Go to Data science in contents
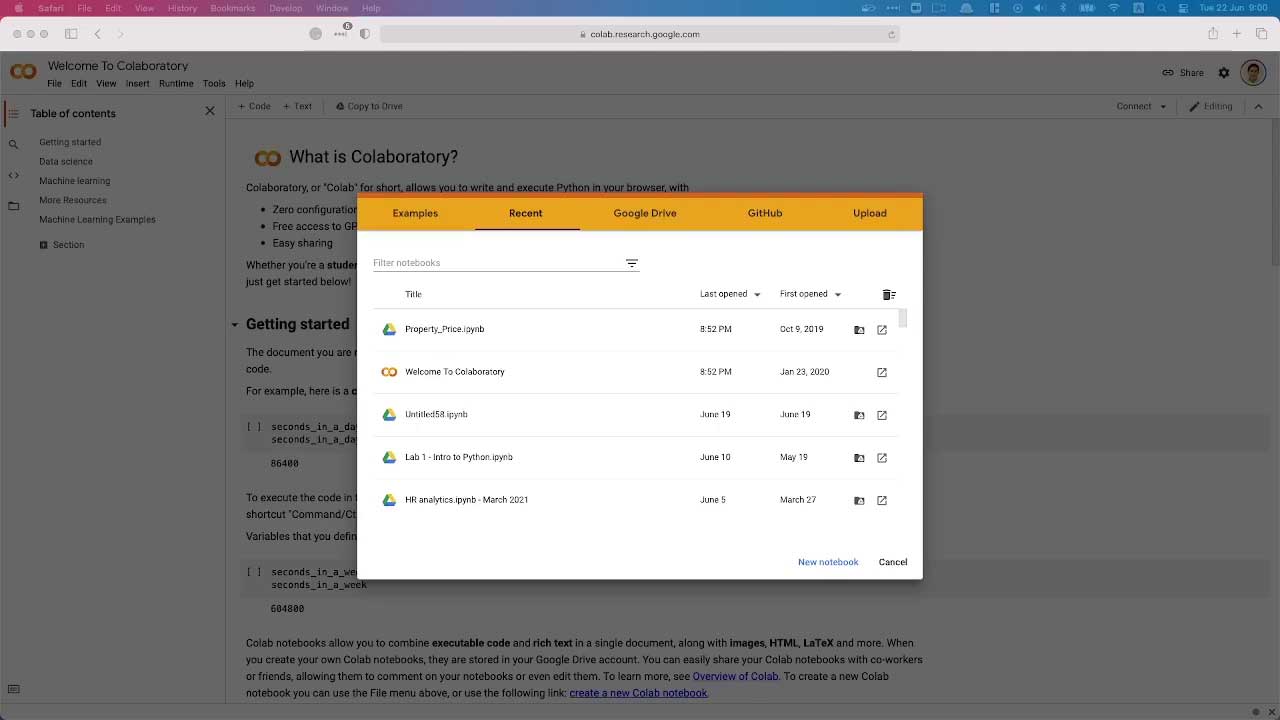The width and height of the screenshot is (1280, 720). click(66, 161)
